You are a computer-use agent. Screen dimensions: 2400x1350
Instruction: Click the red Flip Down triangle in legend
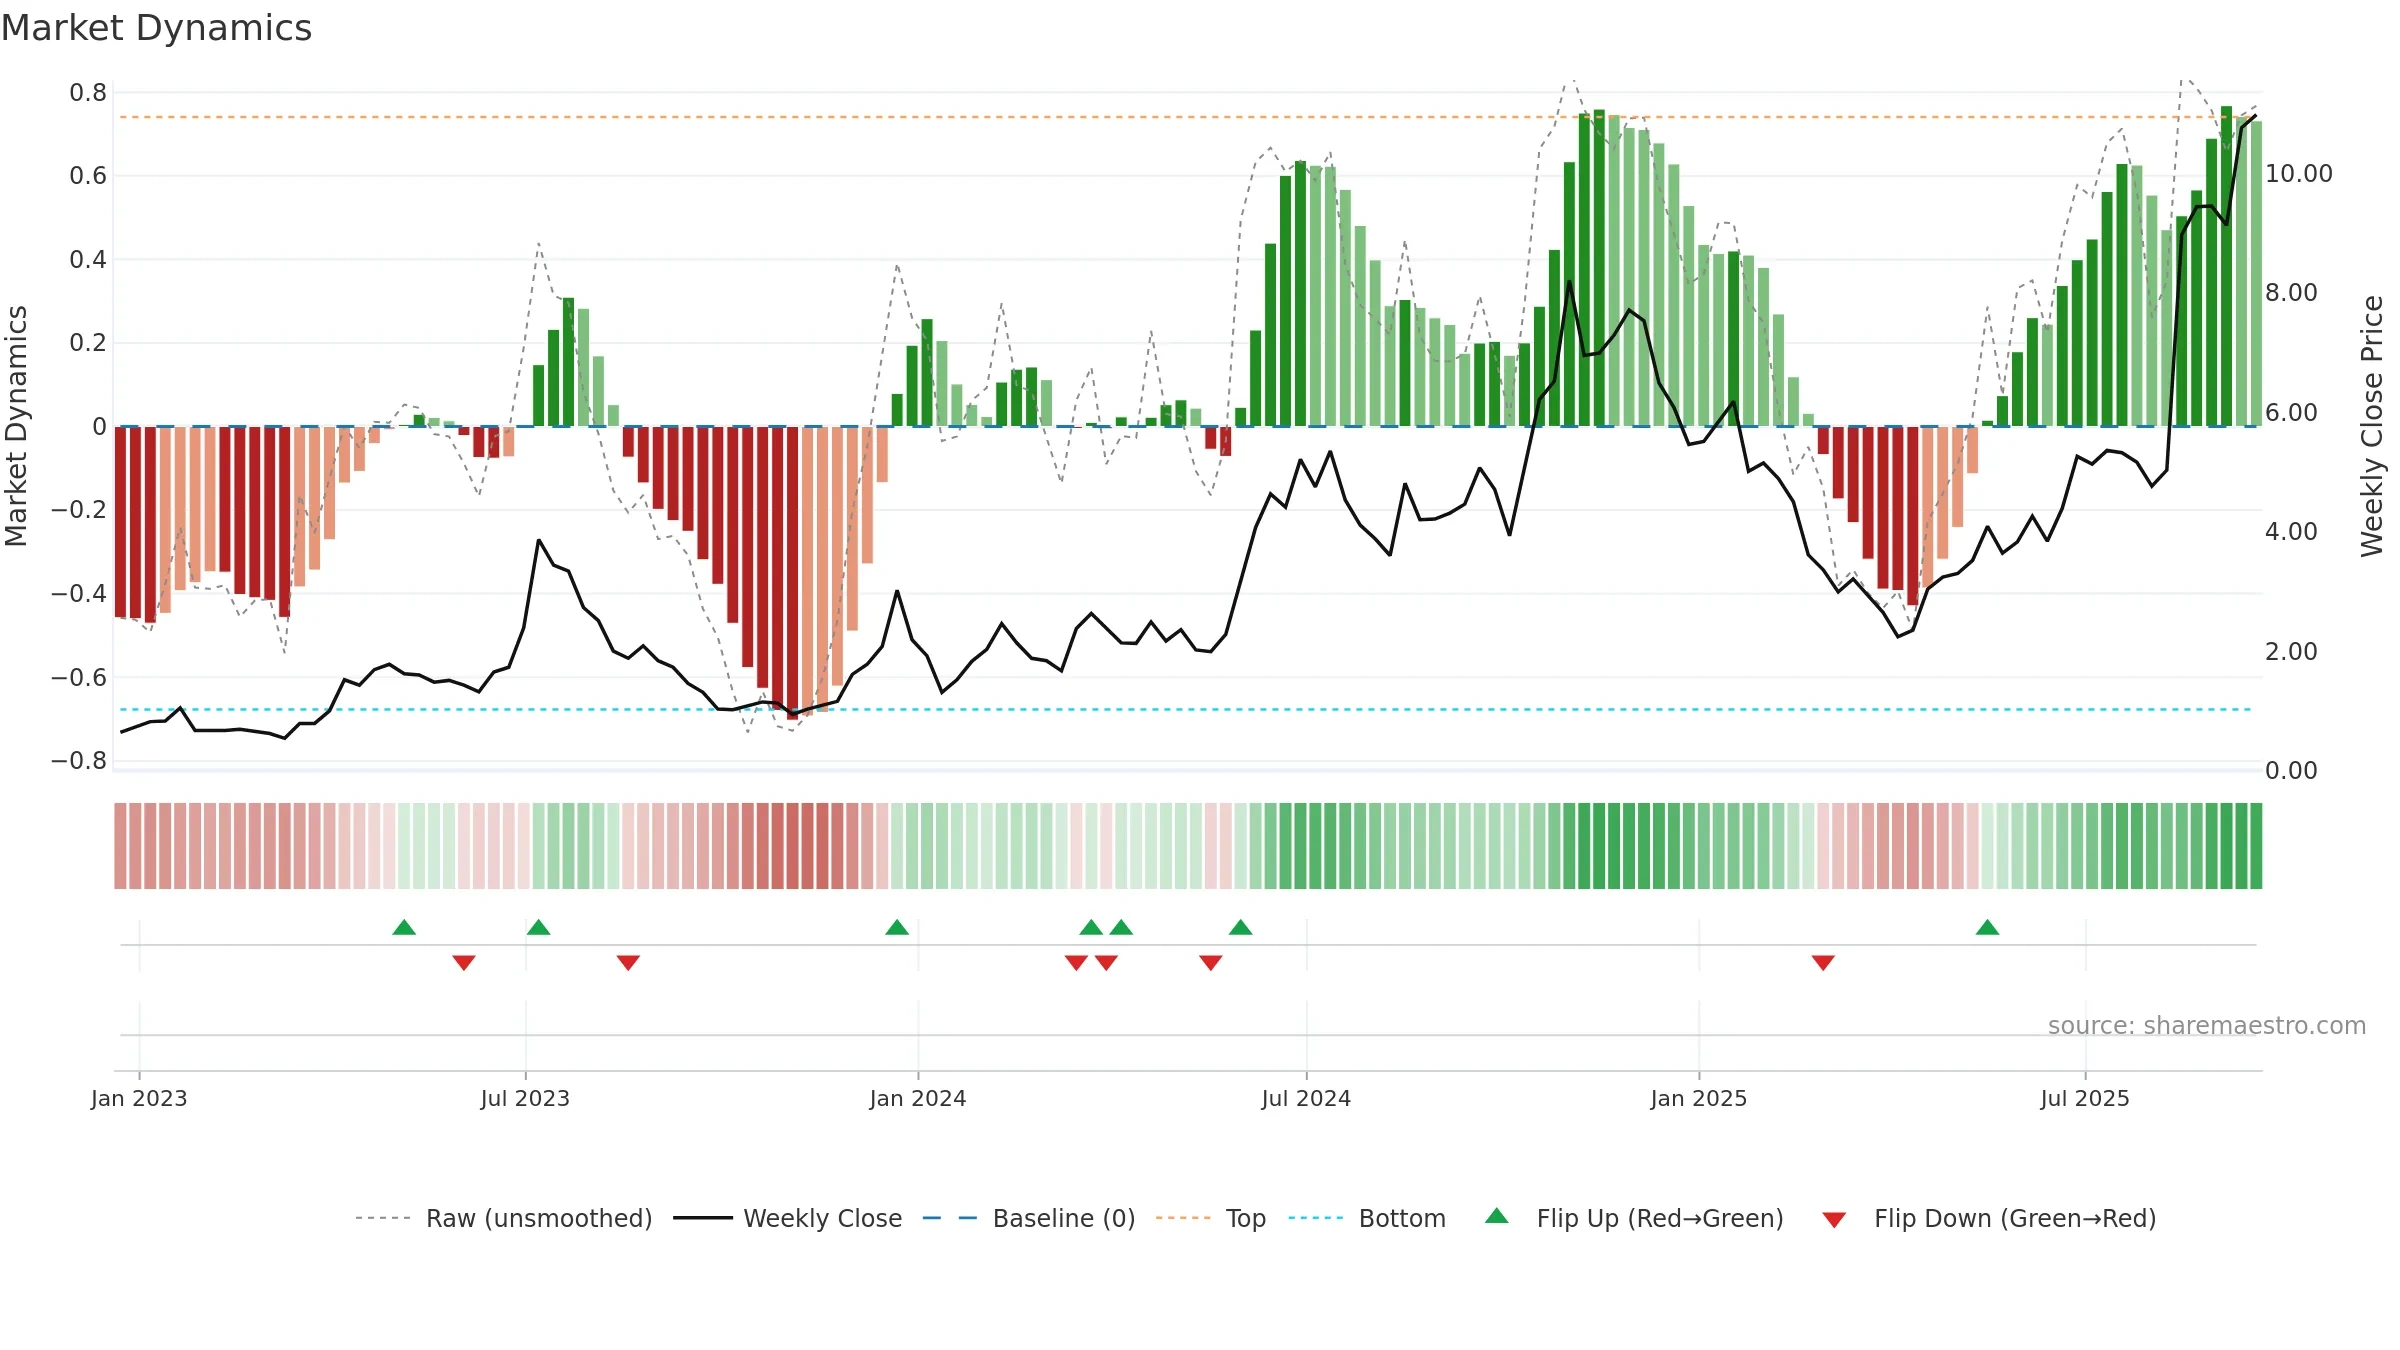[x=1834, y=1220]
